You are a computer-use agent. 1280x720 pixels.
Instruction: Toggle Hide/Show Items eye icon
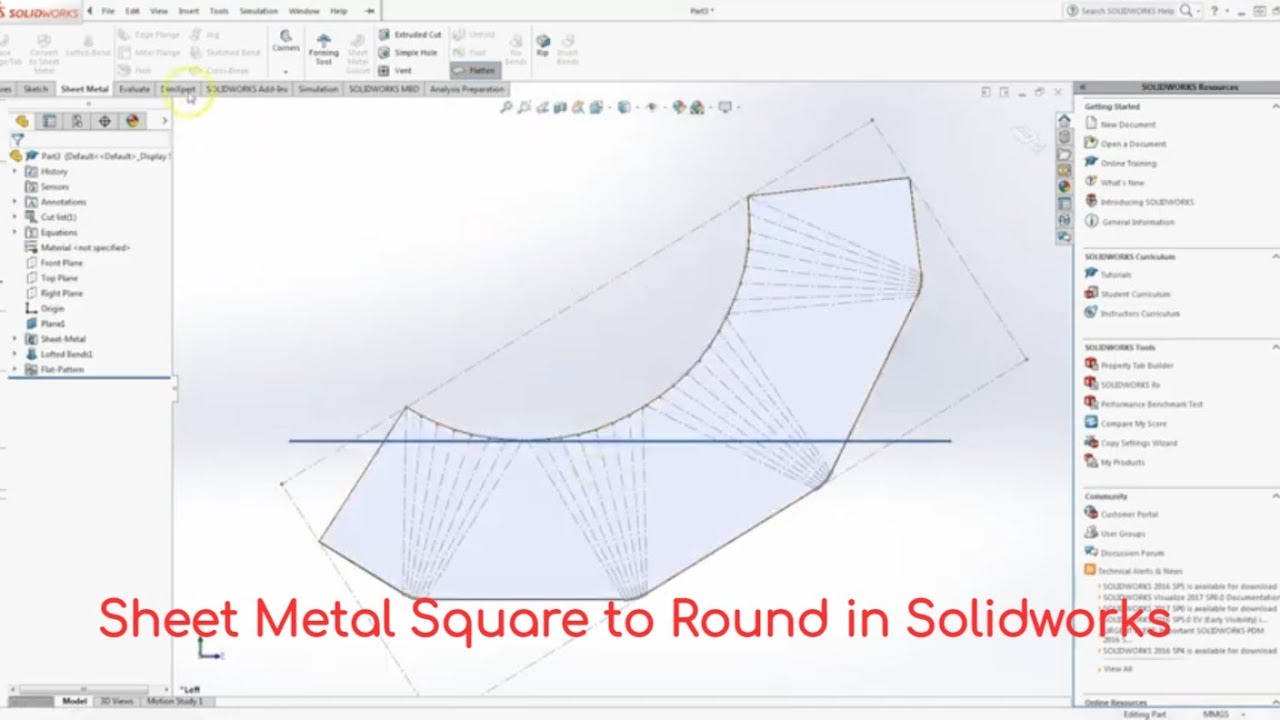(x=652, y=107)
